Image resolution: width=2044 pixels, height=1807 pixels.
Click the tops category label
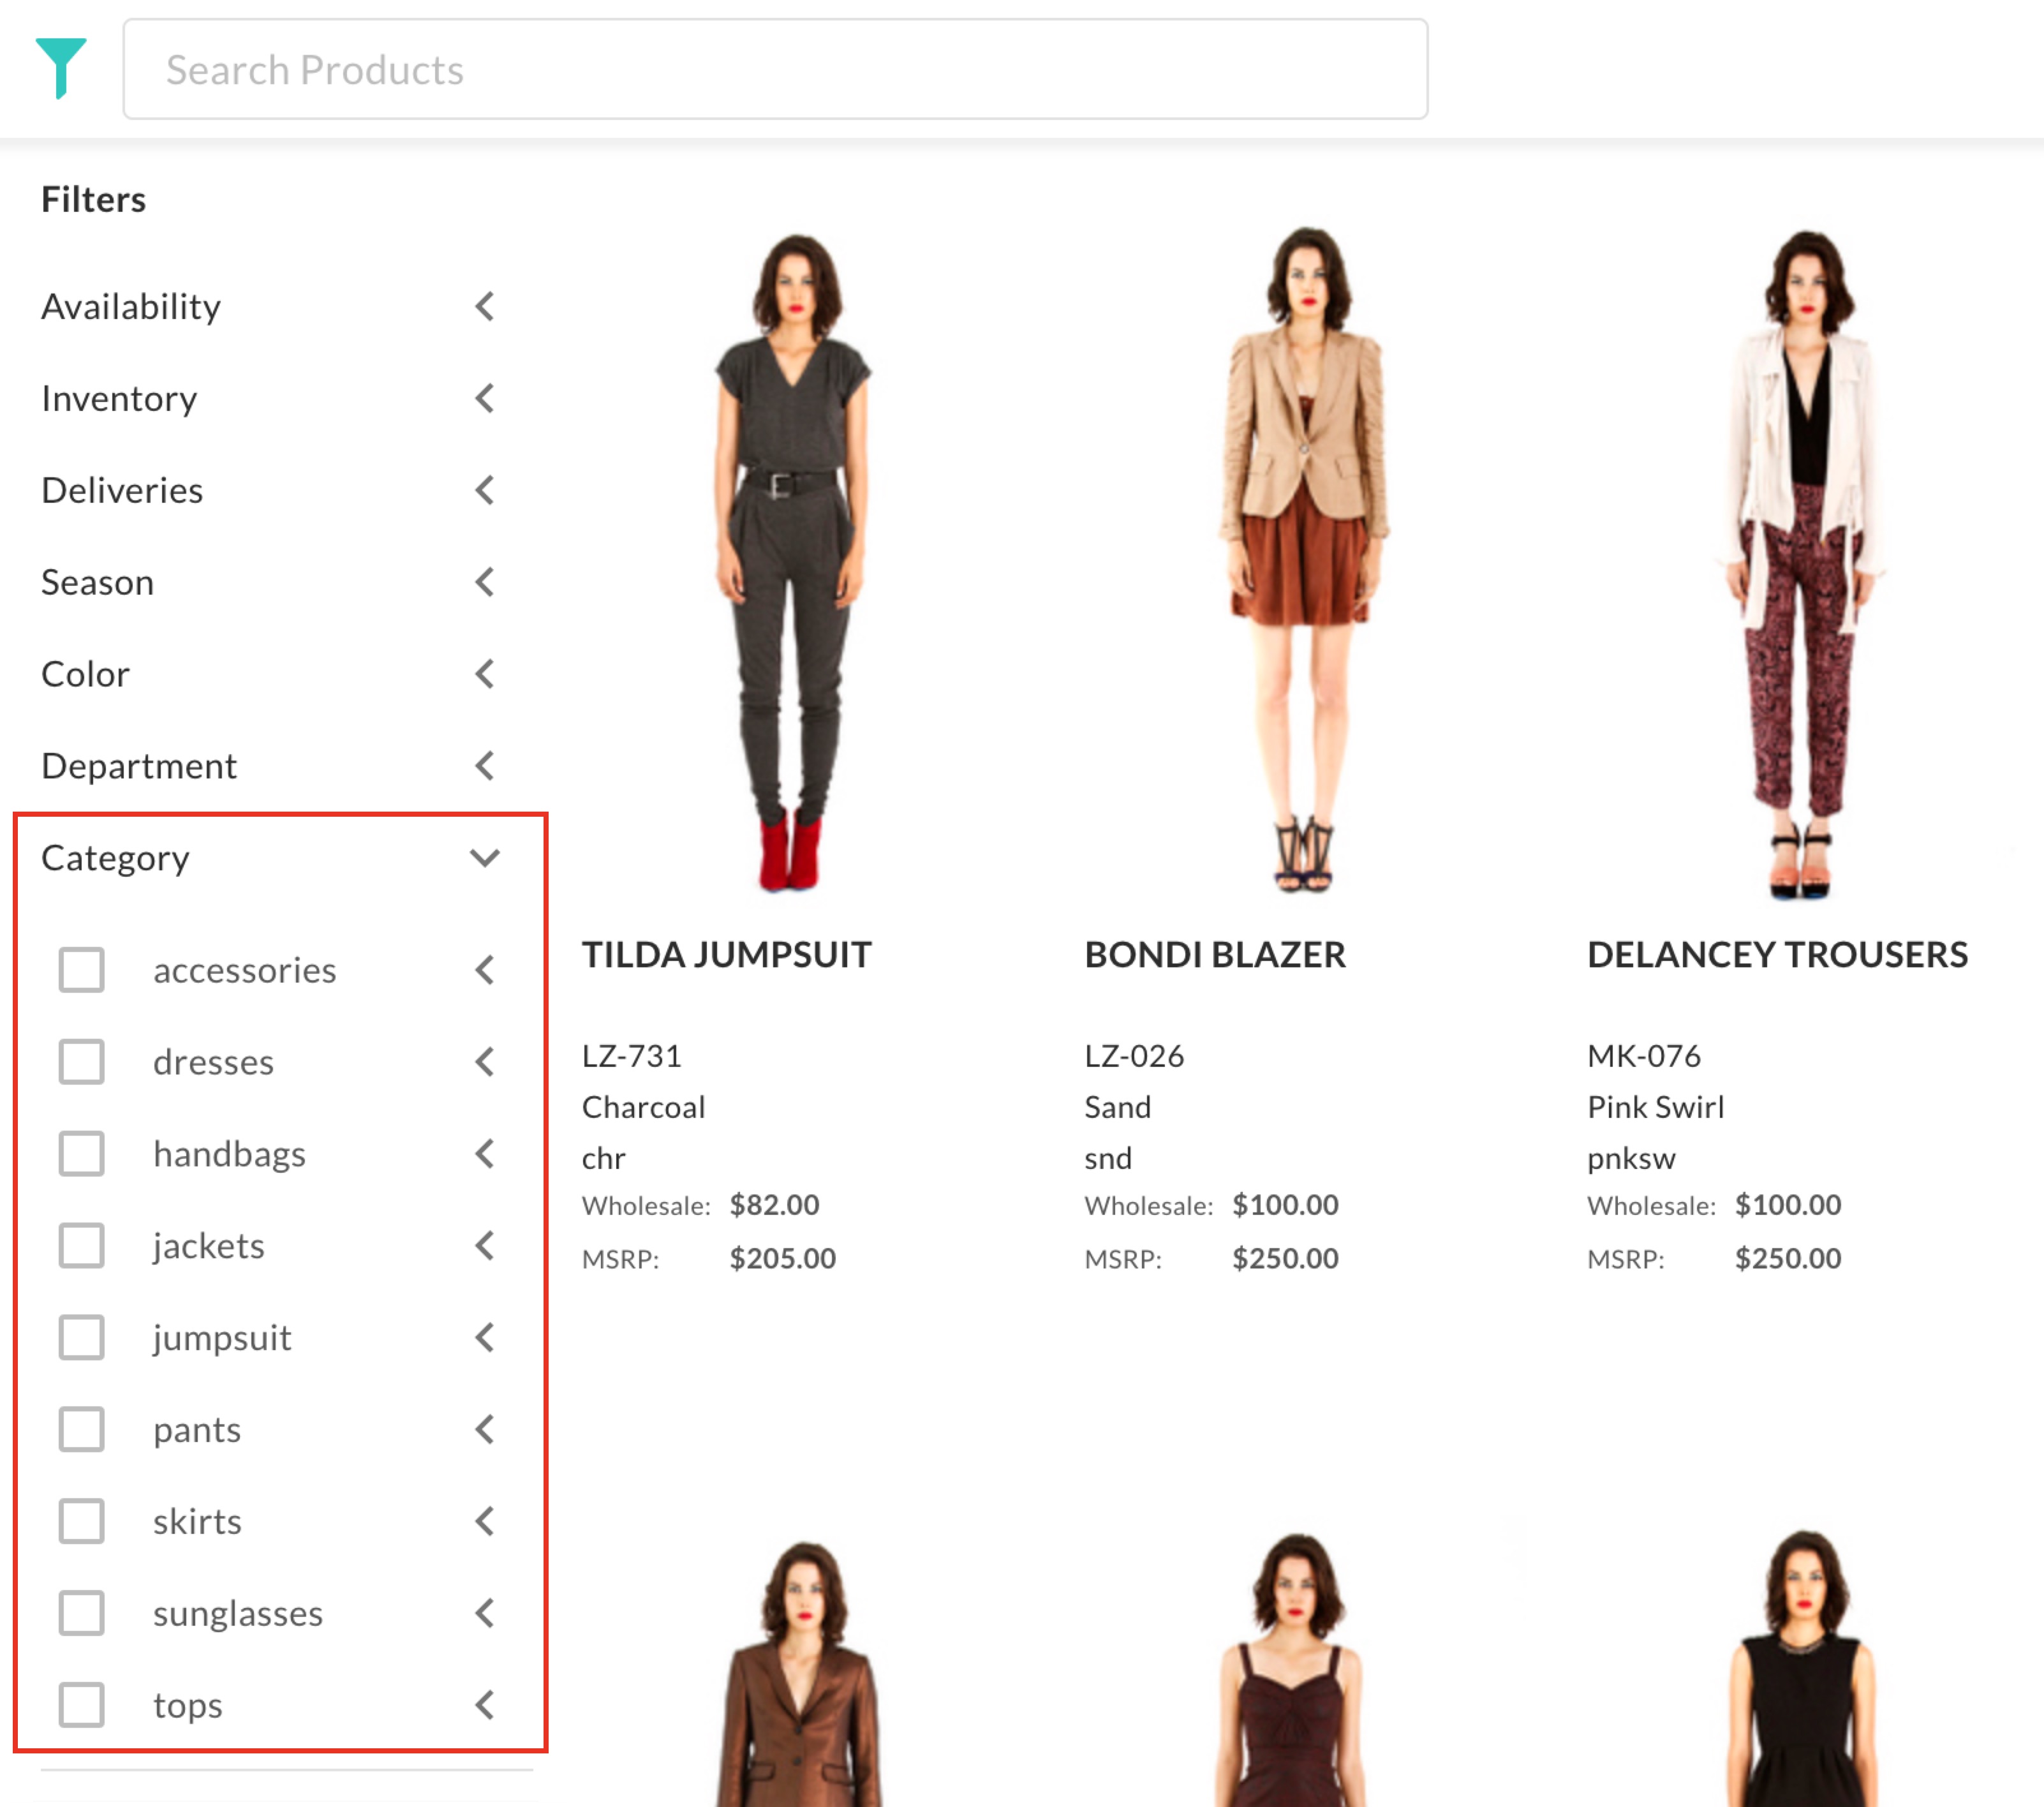coord(188,1706)
